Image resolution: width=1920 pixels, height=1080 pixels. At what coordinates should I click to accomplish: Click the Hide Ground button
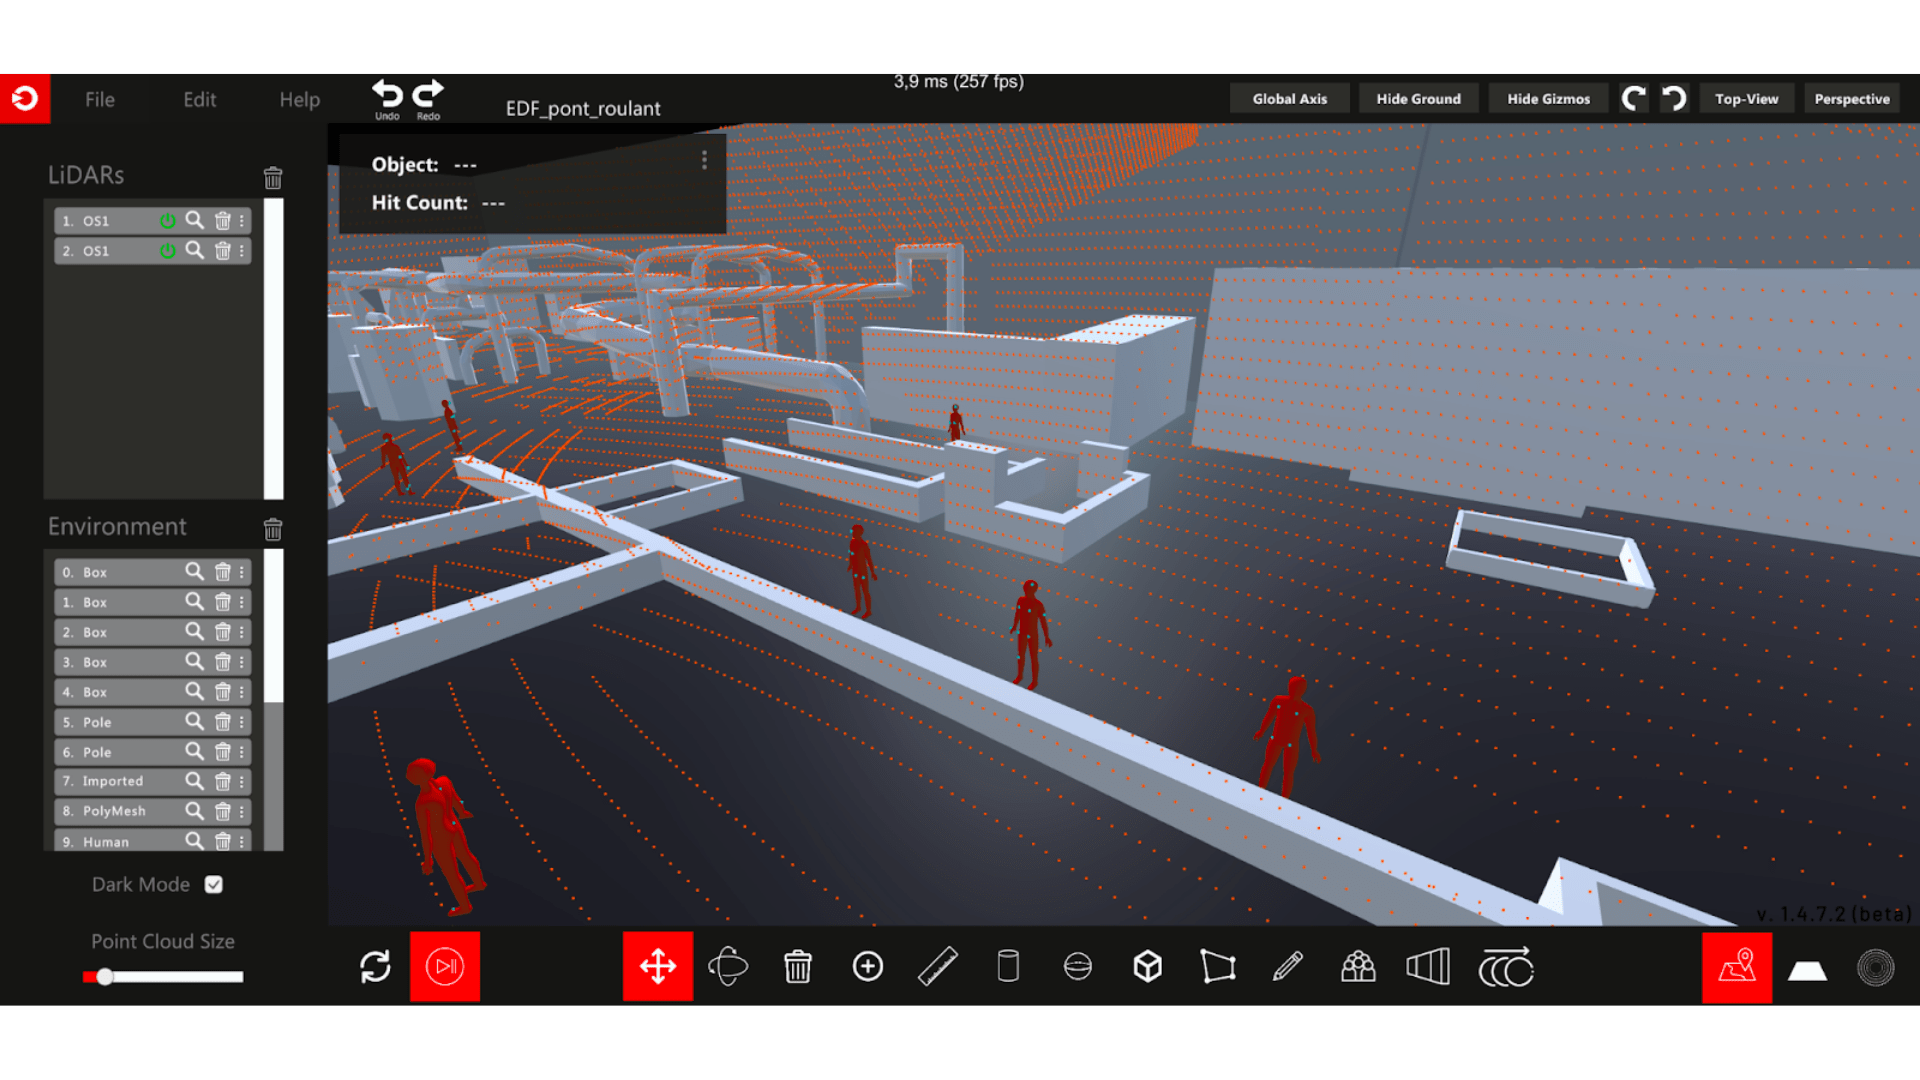(1418, 99)
